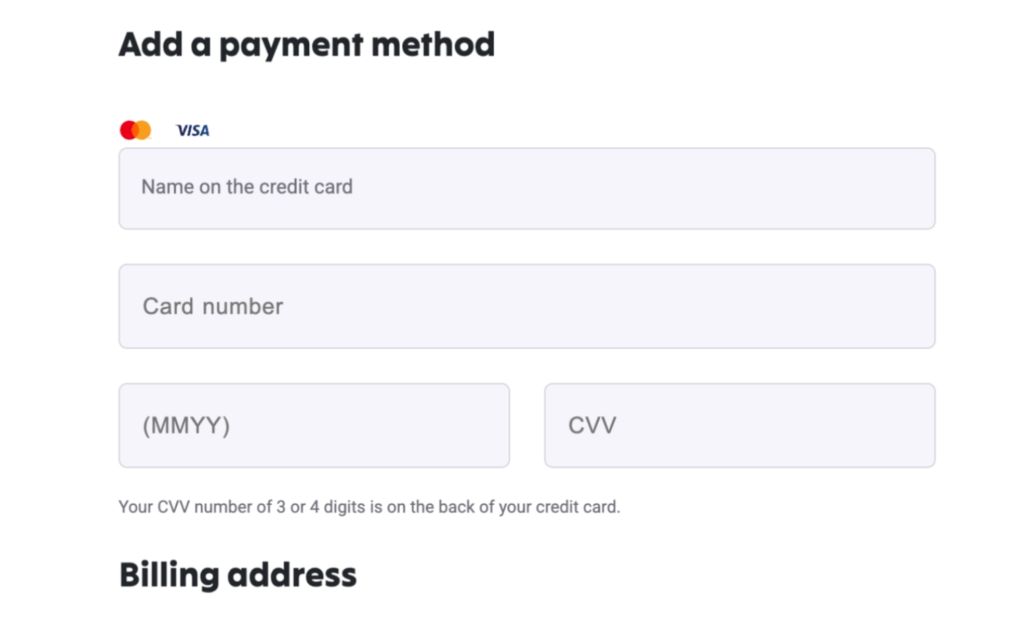Place cursor in cardholder name box

click(x=527, y=189)
